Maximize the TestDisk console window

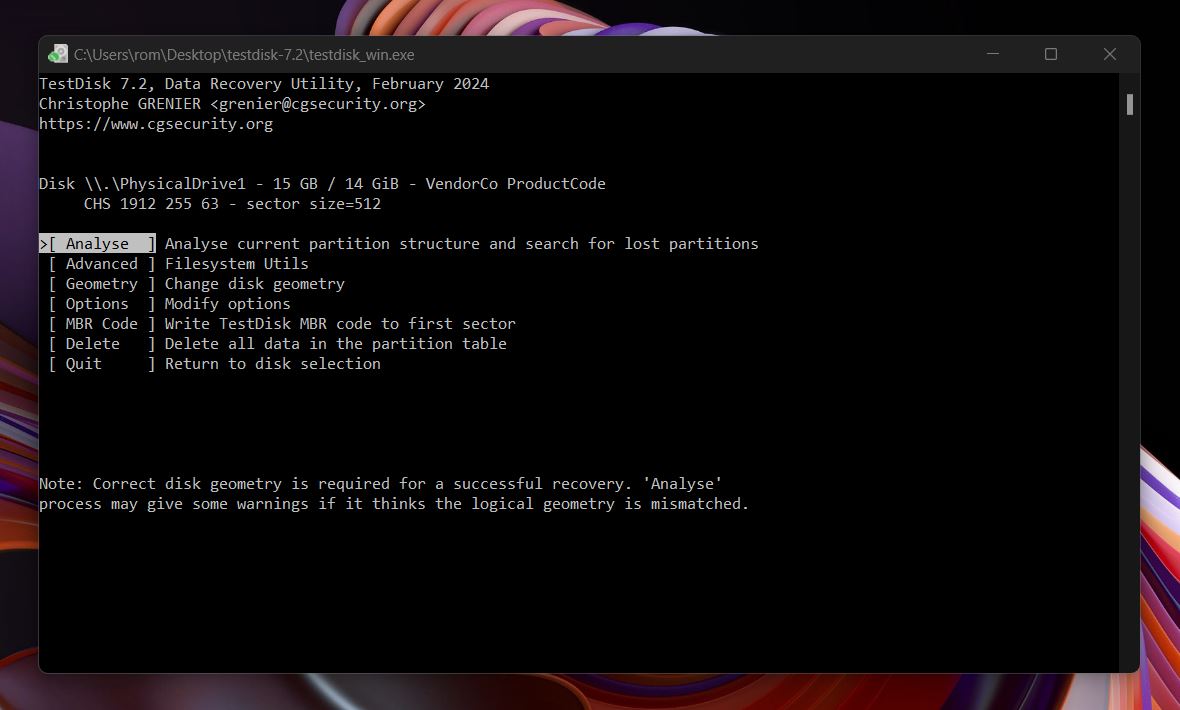[x=1051, y=54]
